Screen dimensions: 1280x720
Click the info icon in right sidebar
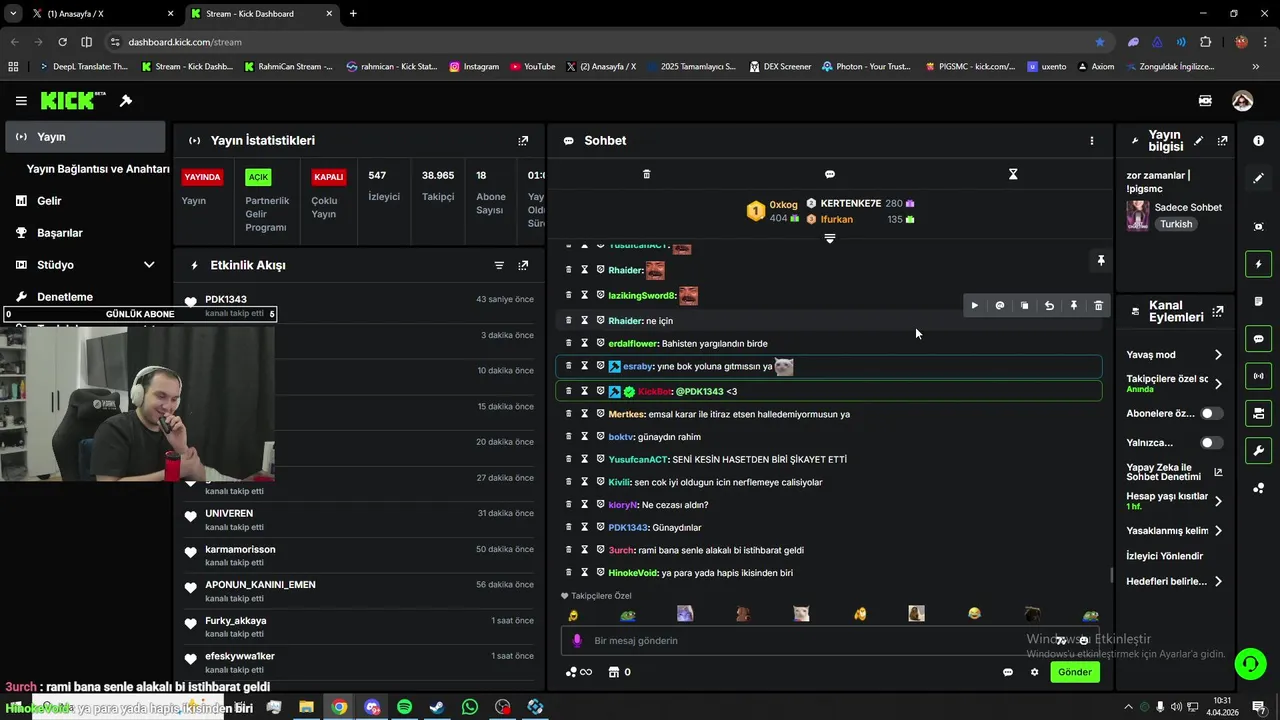[1259, 141]
